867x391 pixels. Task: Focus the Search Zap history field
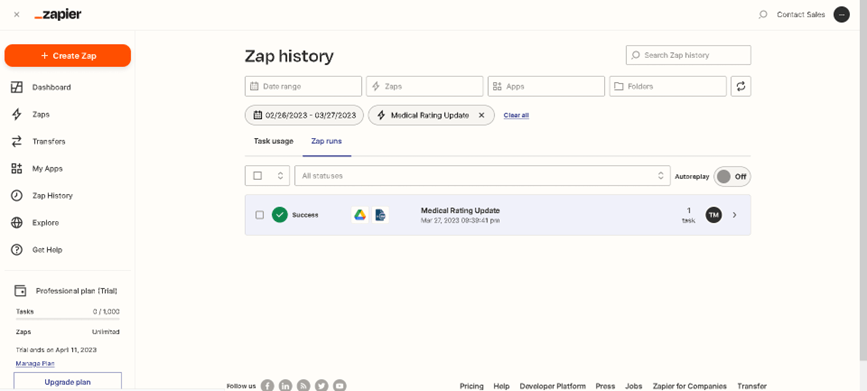(x=688, y=55)
